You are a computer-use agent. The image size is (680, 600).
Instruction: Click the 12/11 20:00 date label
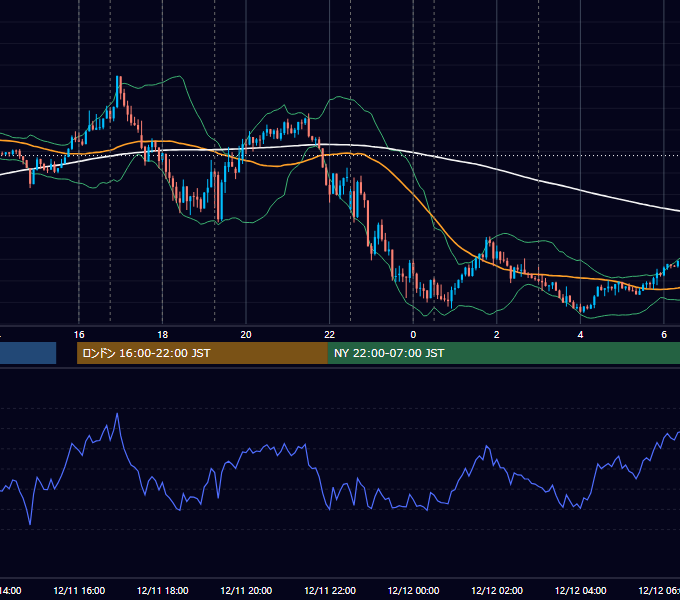(x=246, y=590)
